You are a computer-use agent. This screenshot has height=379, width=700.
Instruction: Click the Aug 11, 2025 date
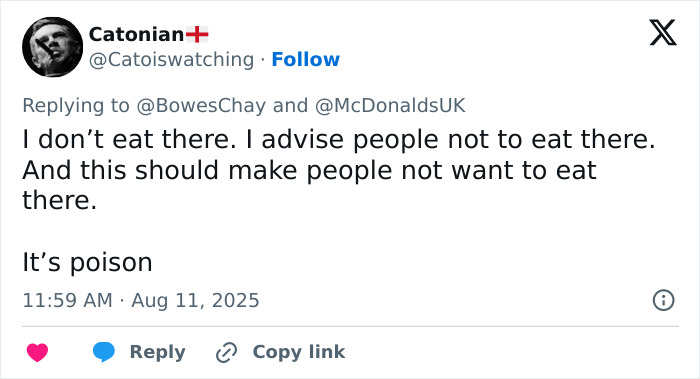tap(195, 300)
